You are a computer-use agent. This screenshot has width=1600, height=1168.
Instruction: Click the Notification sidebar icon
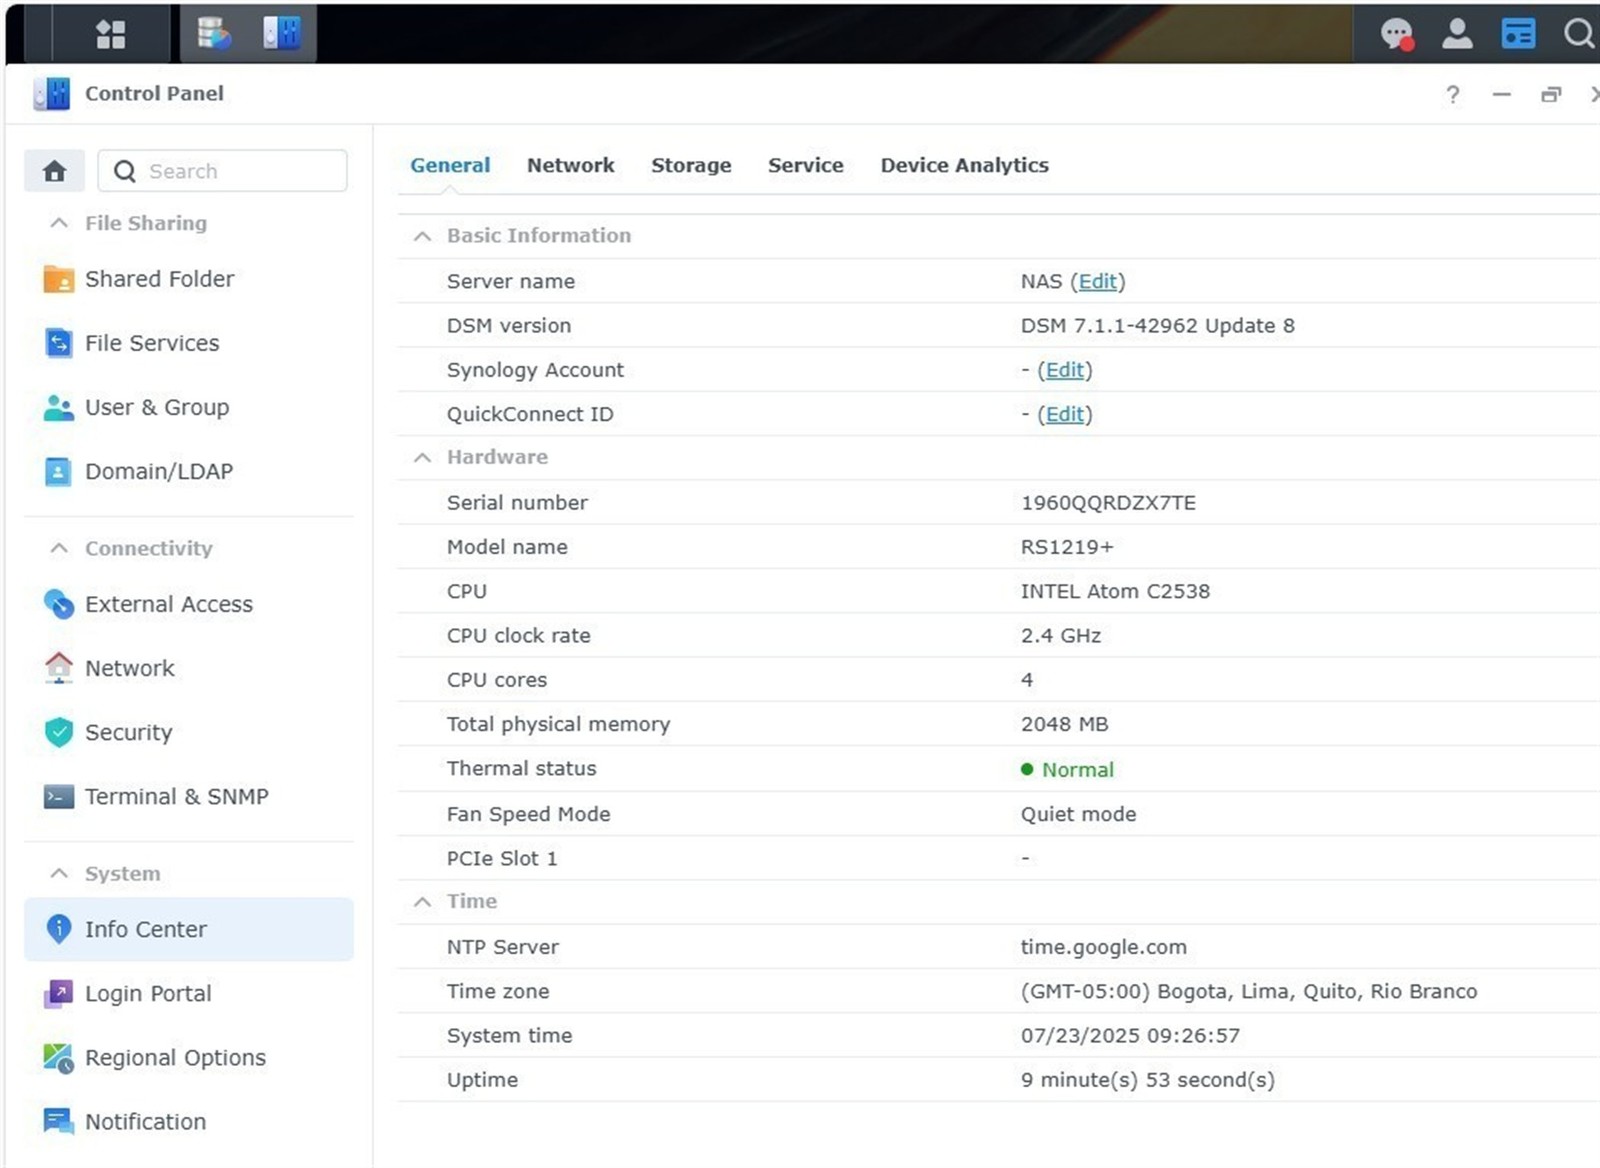pos(58,1122)
